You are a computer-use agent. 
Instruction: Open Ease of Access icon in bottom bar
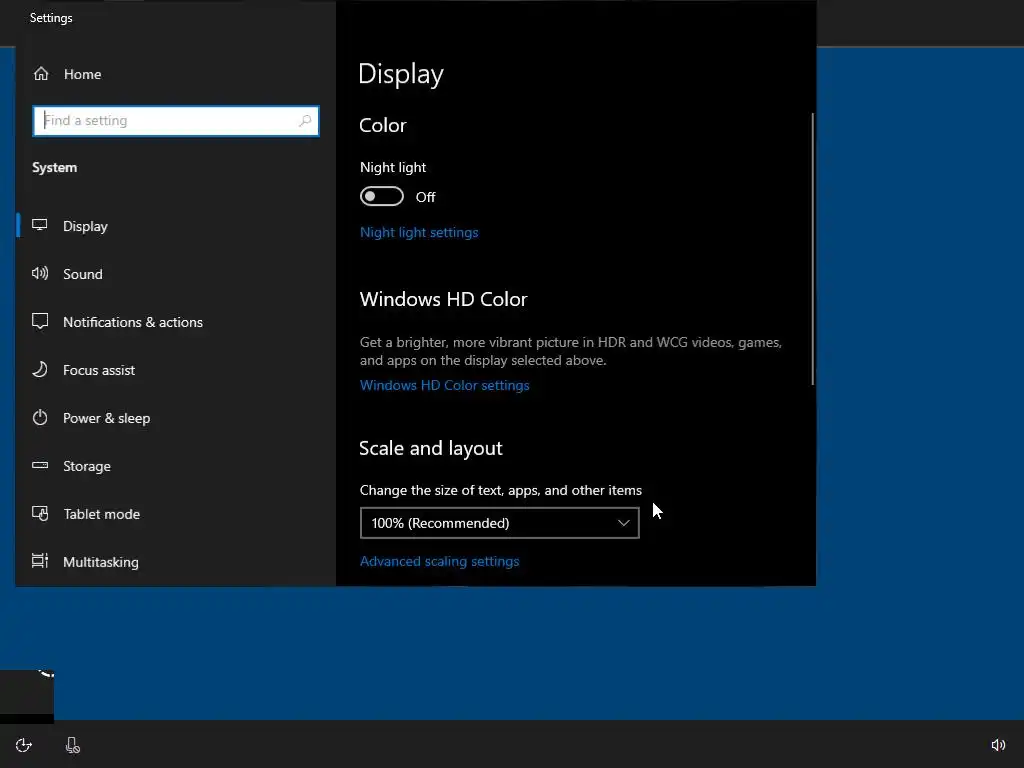[24, 745]
